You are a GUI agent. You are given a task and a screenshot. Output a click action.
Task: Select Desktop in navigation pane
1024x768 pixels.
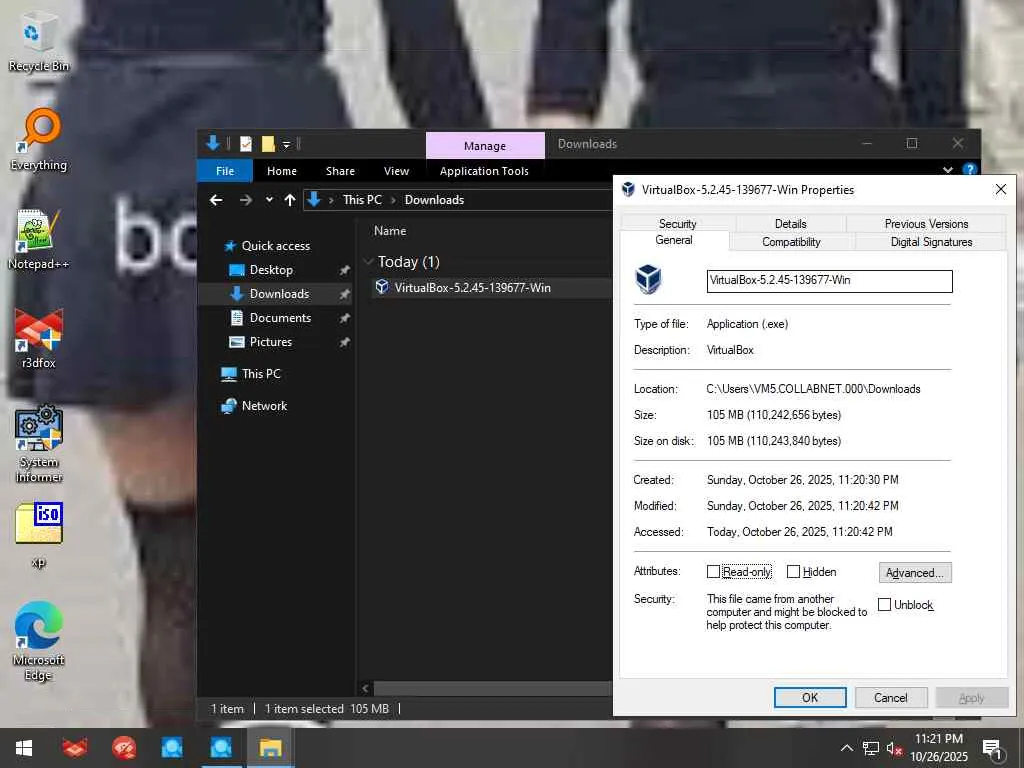click(x=271, y=270)
